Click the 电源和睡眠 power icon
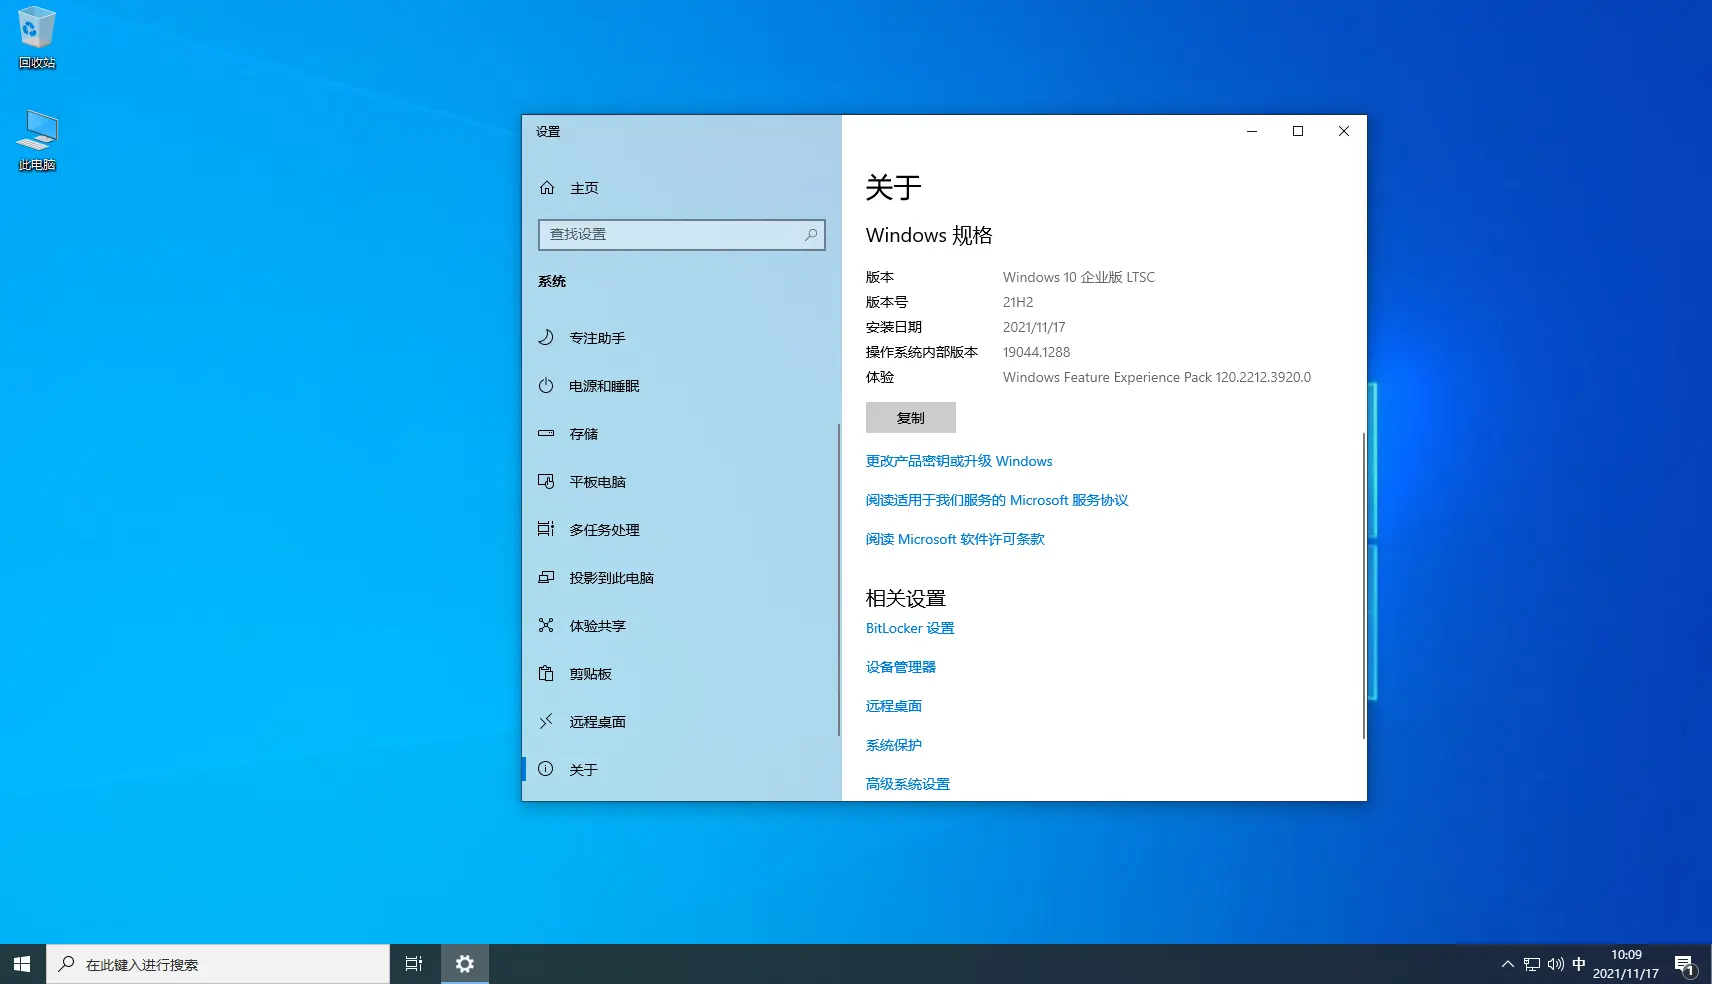This screenshot has width=1712, height=984. (x=546, y=386)
